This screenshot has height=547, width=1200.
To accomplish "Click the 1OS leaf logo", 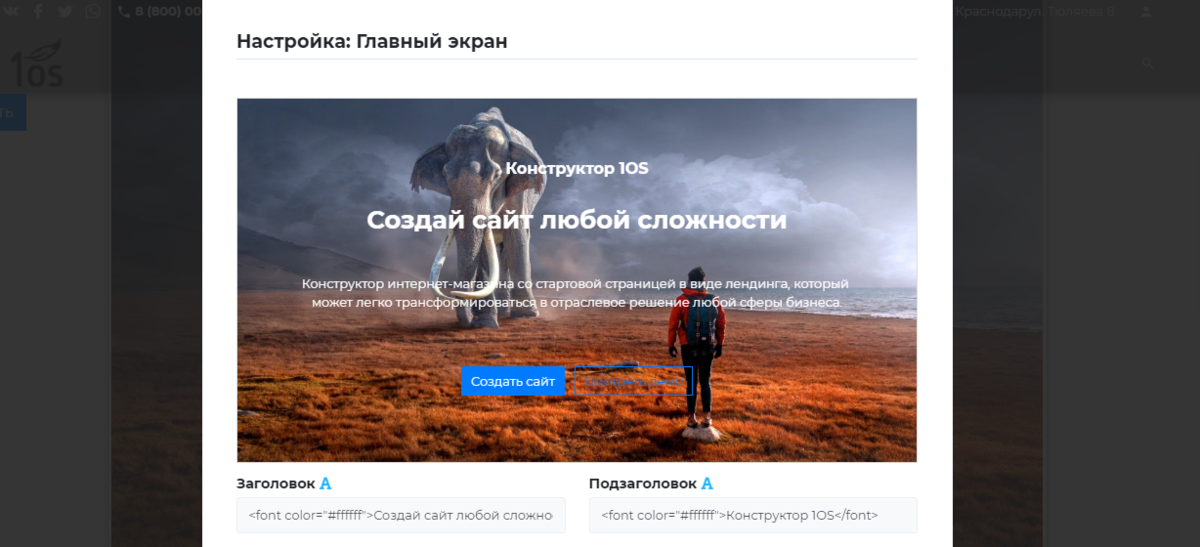I will (36, 62).
